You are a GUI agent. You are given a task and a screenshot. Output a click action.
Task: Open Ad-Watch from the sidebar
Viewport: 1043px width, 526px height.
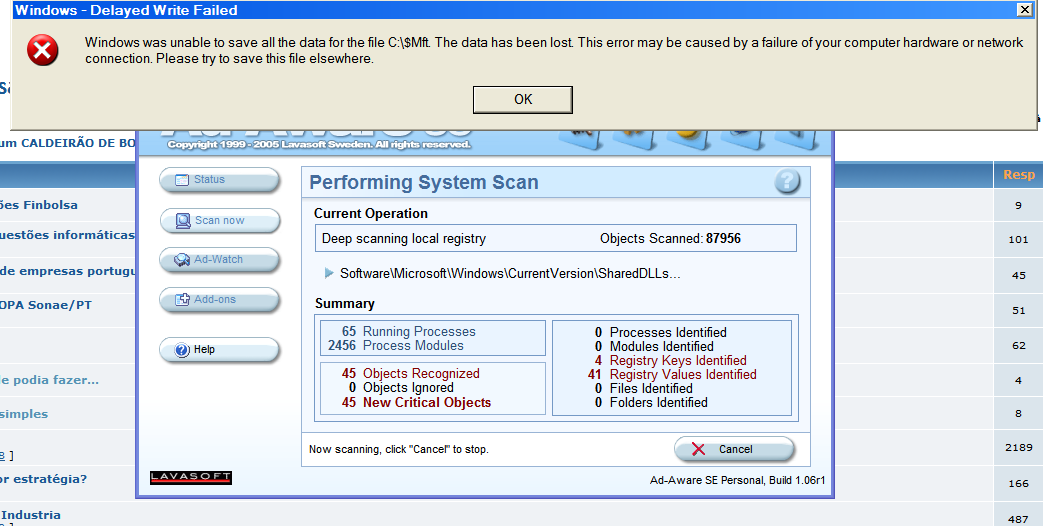[220, 259]
